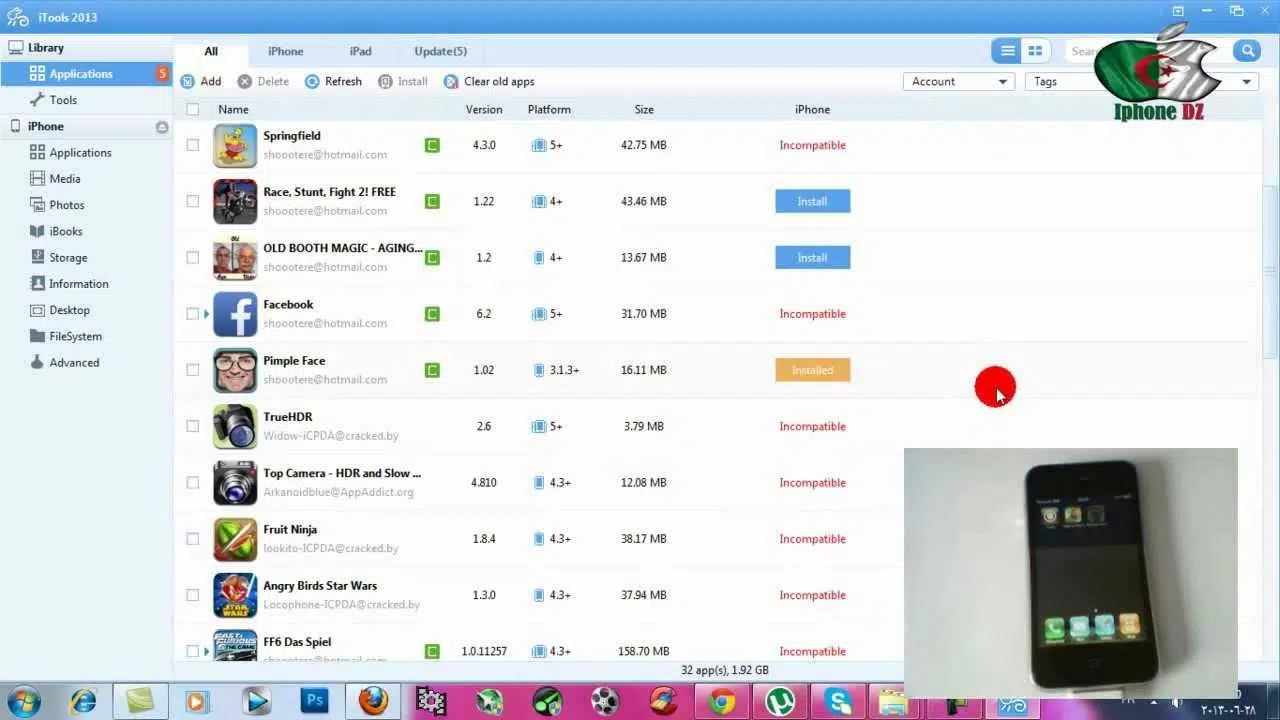Screen dimensions: 1280x720
Task: Open the Account dropdown
Action: [959, 82]
